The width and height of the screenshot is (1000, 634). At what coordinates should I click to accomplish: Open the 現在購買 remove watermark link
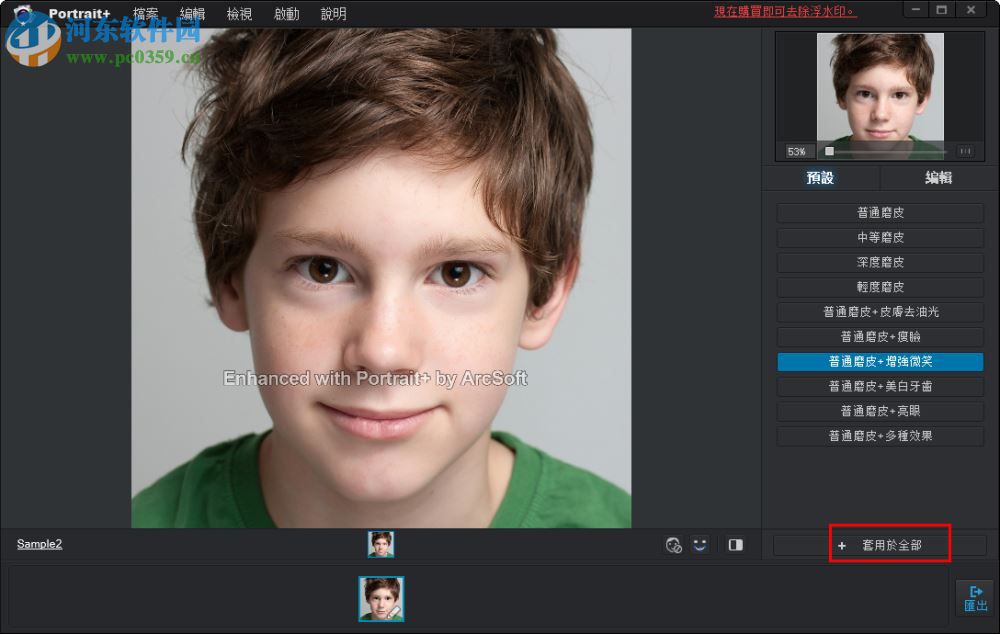785,10
